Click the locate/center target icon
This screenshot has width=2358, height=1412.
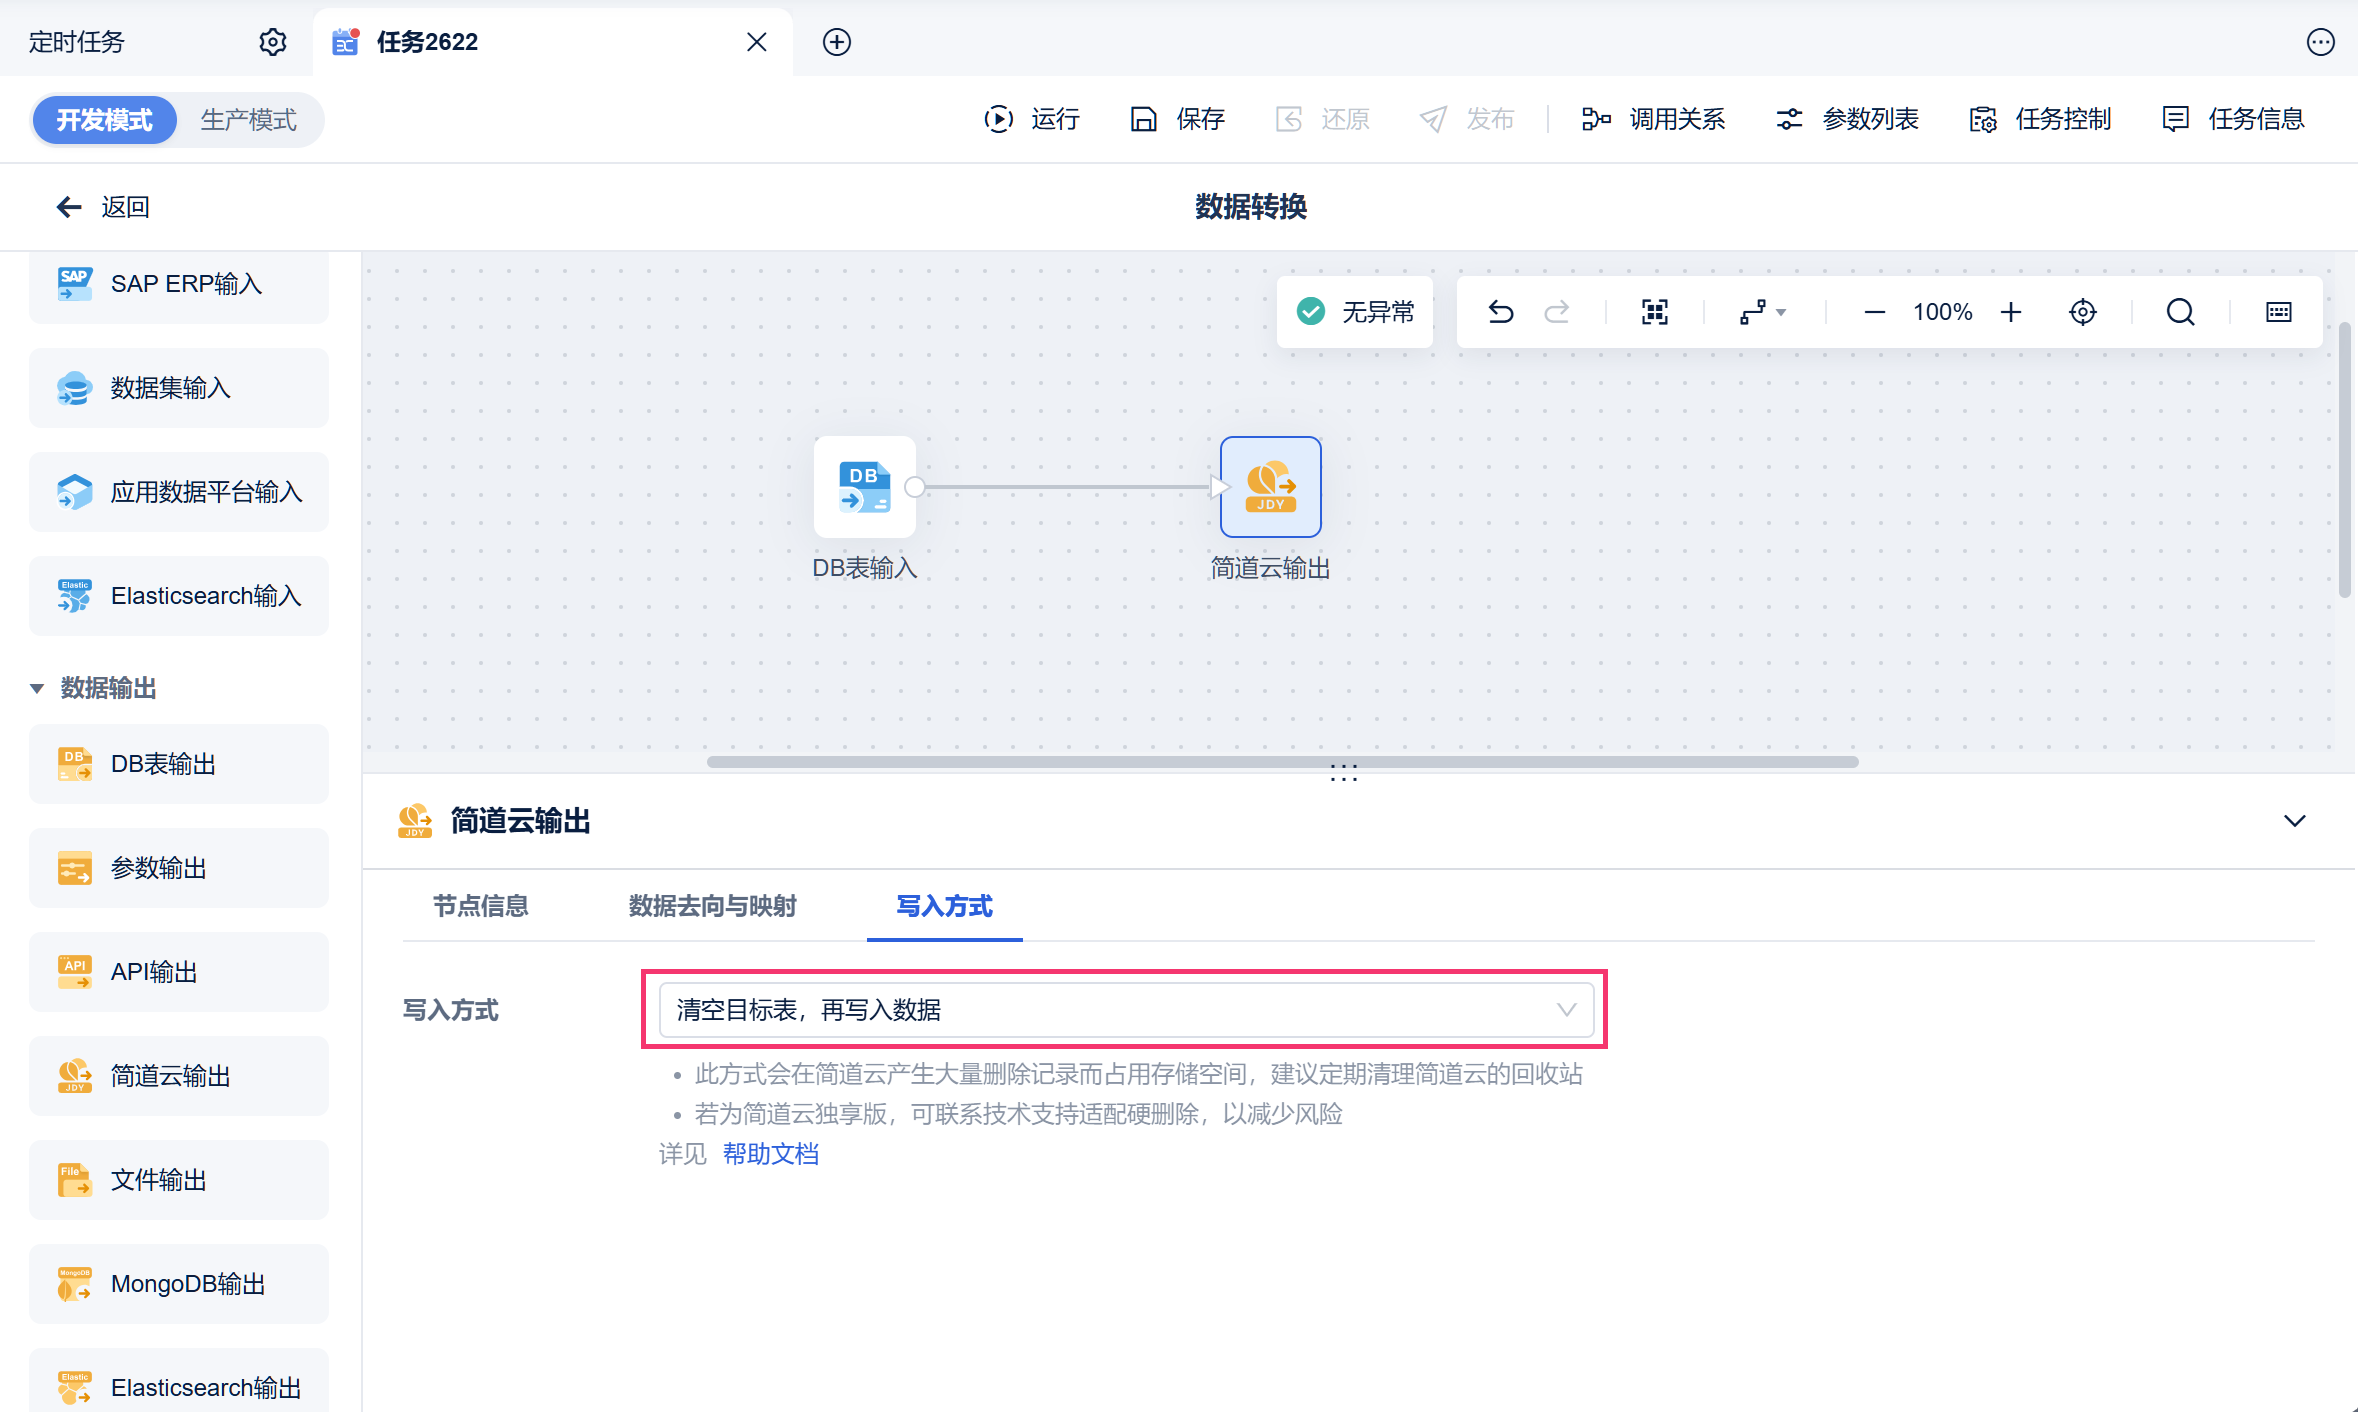(2082, 312)
